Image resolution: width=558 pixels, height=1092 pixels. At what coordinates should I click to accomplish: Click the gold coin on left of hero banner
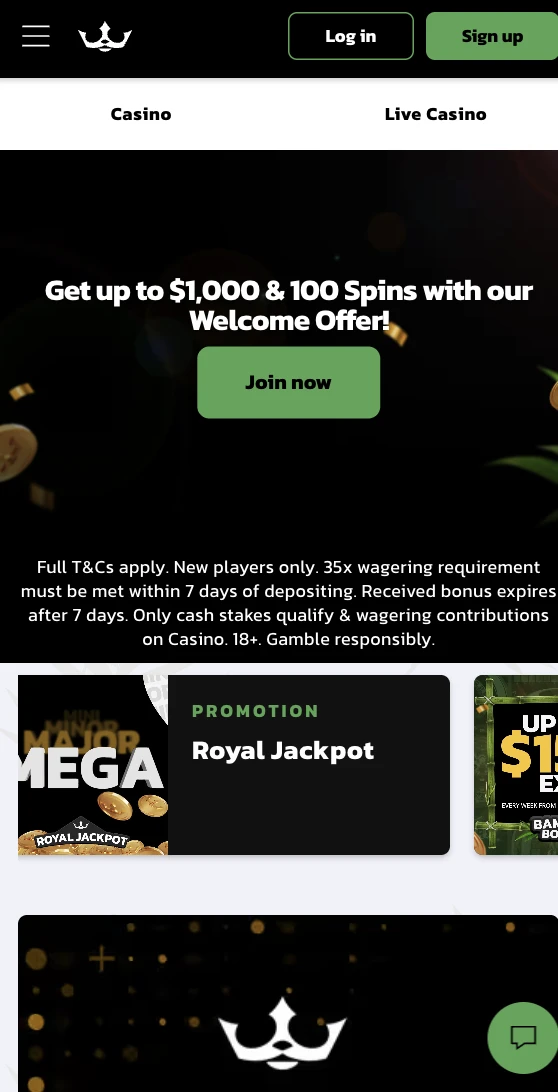(x=15, y=453)
